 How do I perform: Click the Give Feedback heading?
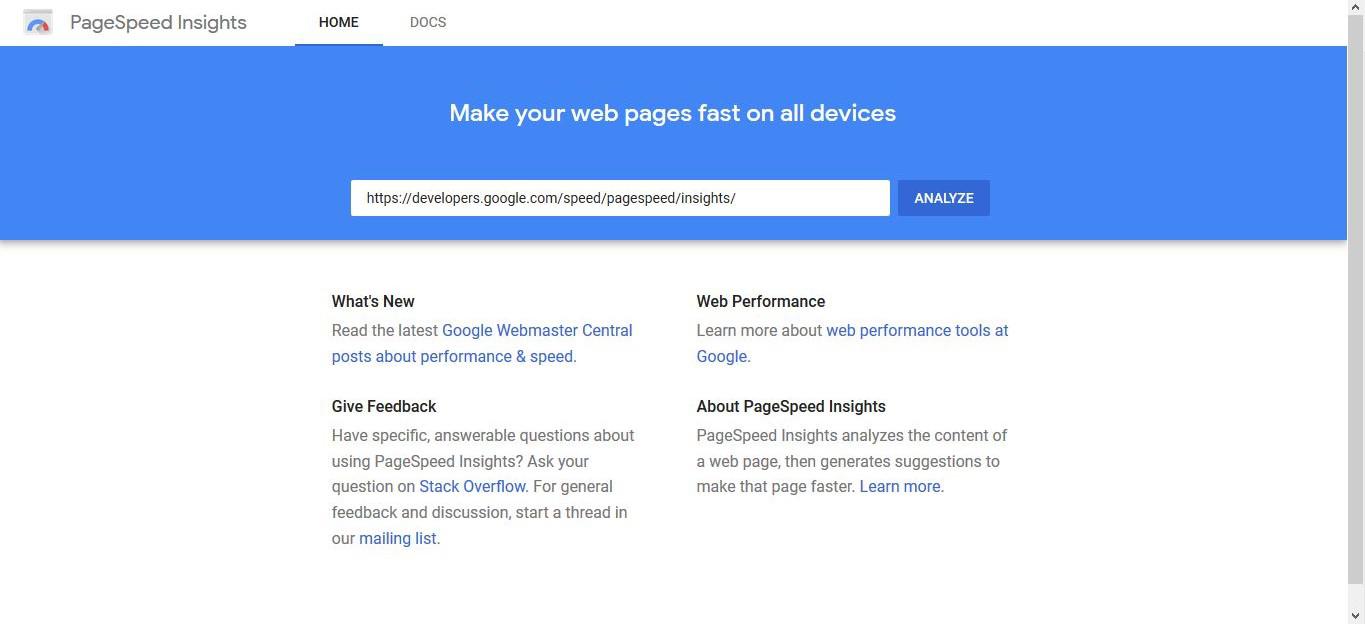pos(384,407)
